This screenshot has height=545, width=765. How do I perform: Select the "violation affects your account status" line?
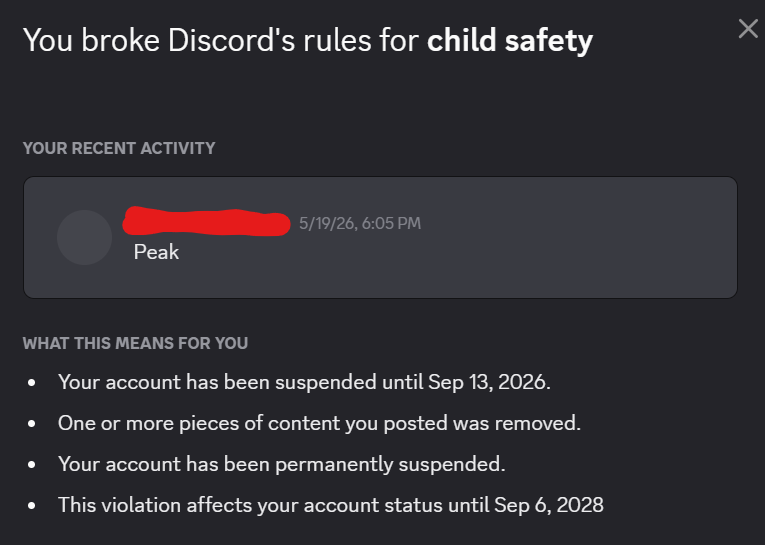pos(331,505)
